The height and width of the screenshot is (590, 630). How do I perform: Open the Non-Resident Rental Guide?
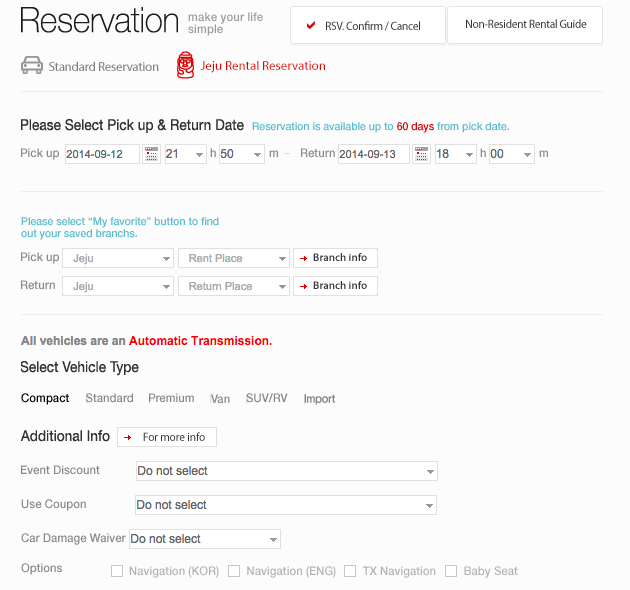[x=525, y=25]
